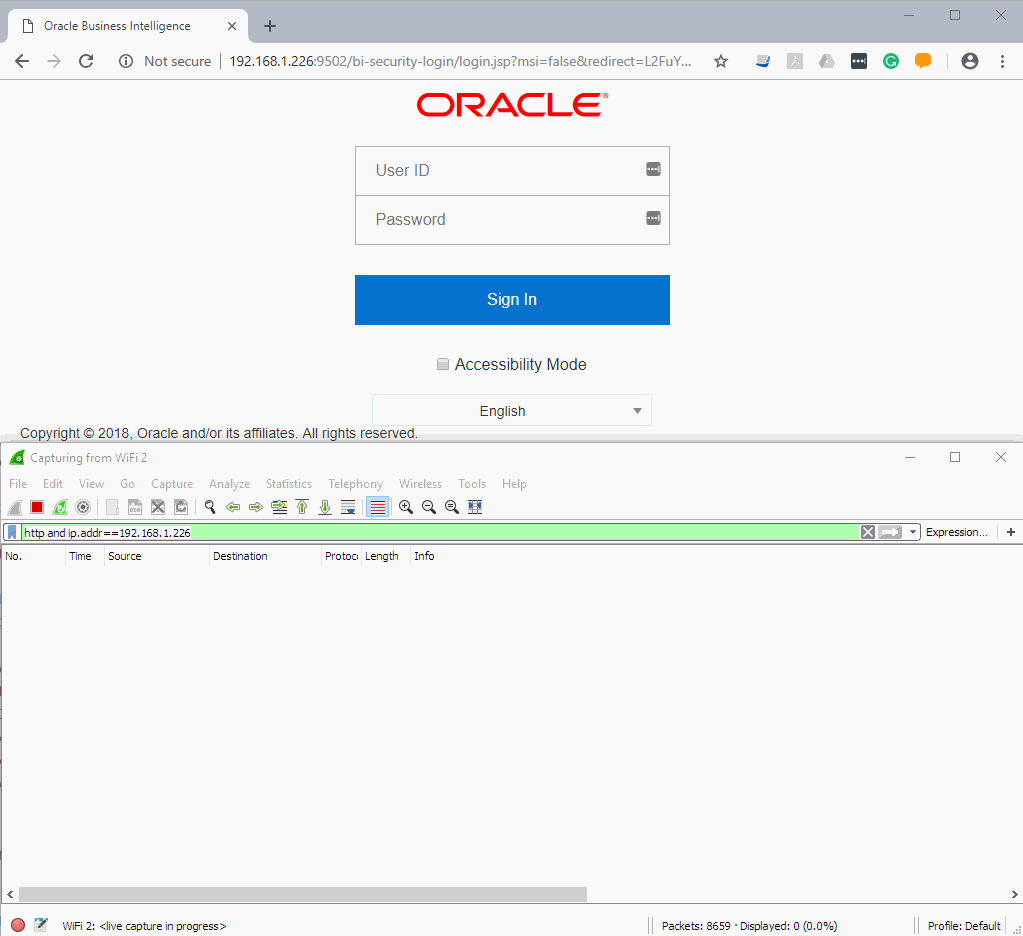This screenshot has width=1023, height=936.
Task: Zoom out the Wireshark packet text
Action: click(429, 507)
